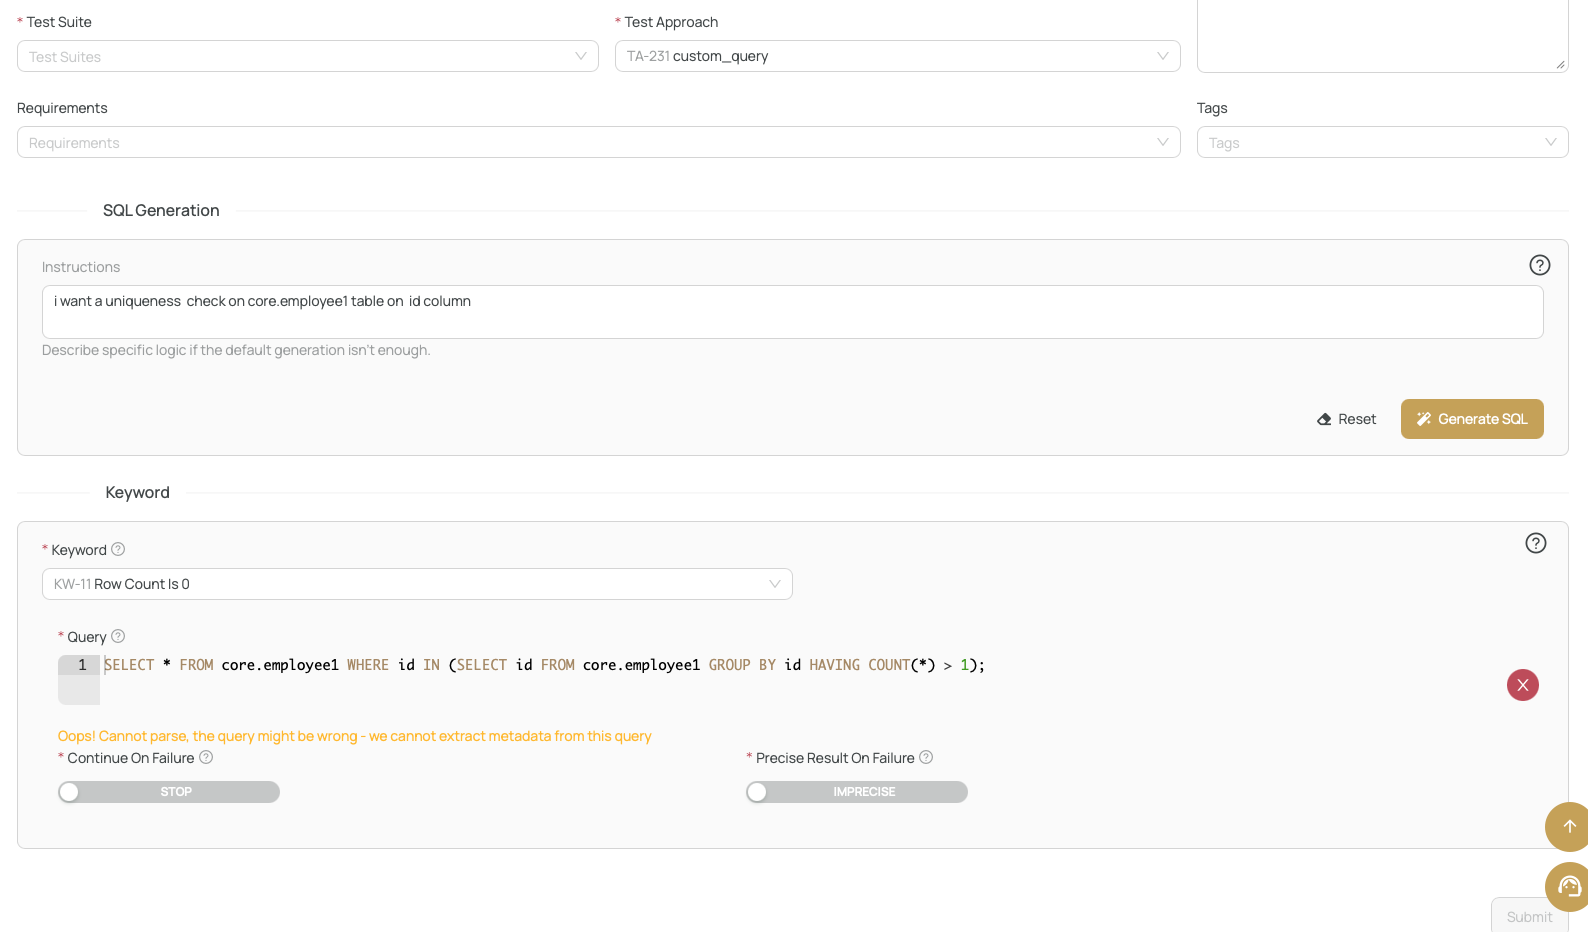Open the Test Suites dropdown
This screenshot has width=1588, height=932.
pyautogui.click(x=308, y=56)
